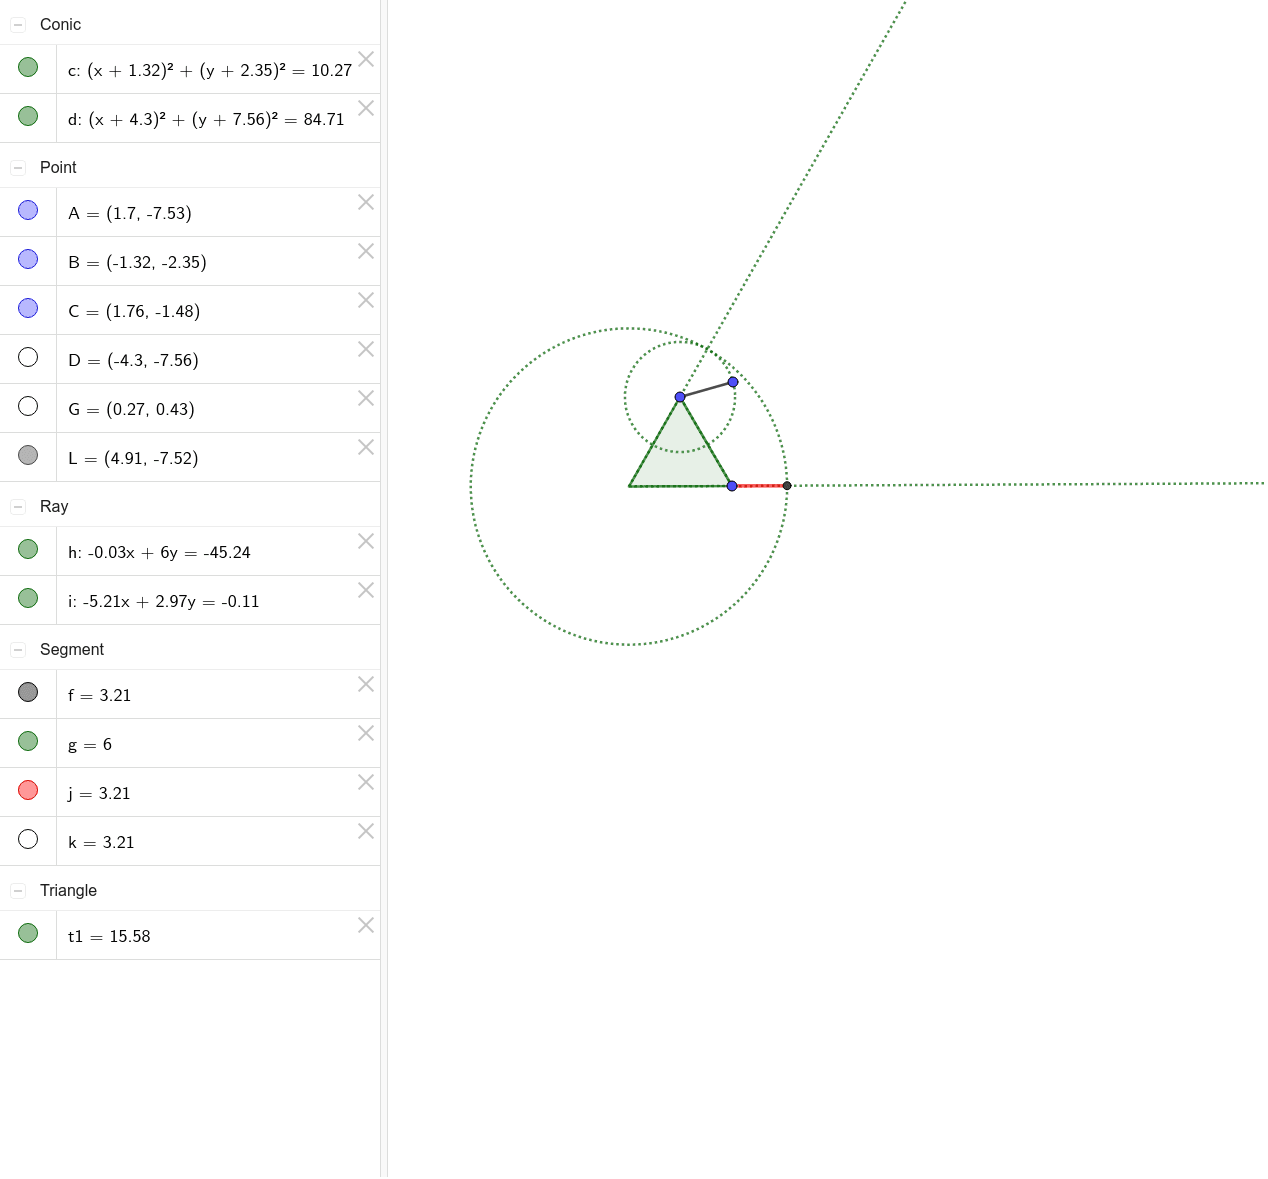Show hidden point G
Image resolution: width=1268 pixels, height=1179 pixels.
tap(28, 406)
